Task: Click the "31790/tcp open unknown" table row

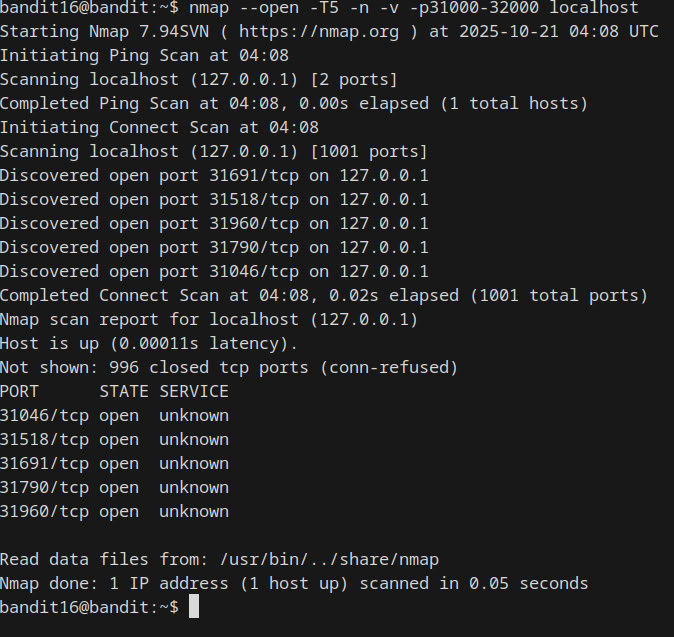Action: [114, 487]
